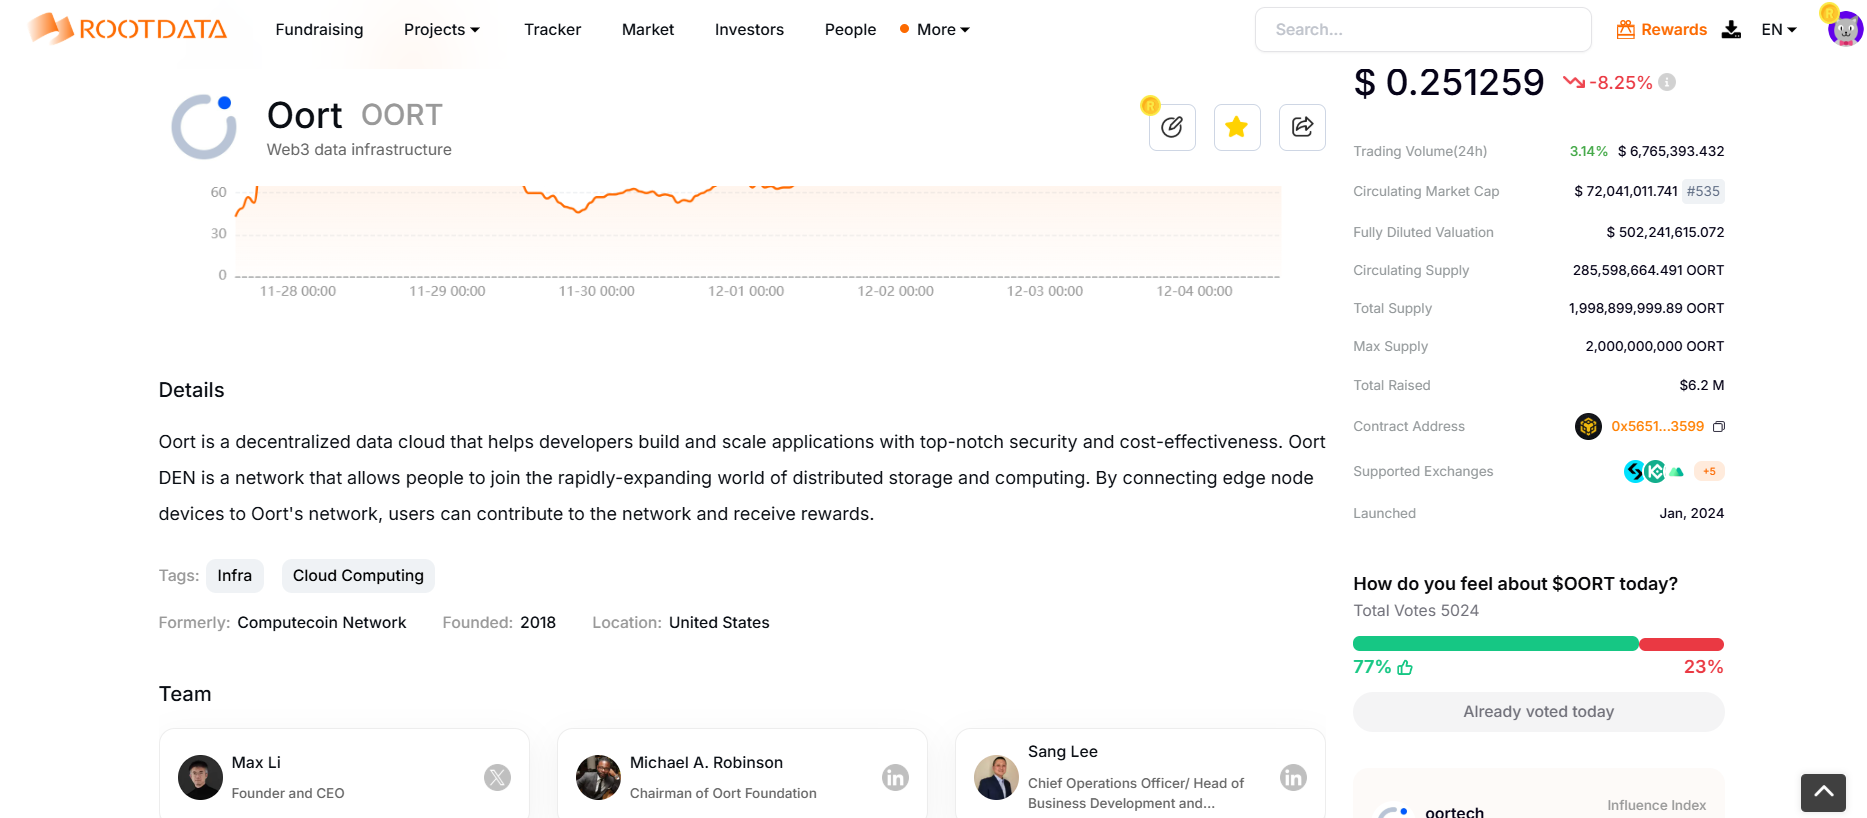The image size is (1867, 818).
Task: Click the thumbs-up bullish vote icon
Action: [x=1405, y=667]
